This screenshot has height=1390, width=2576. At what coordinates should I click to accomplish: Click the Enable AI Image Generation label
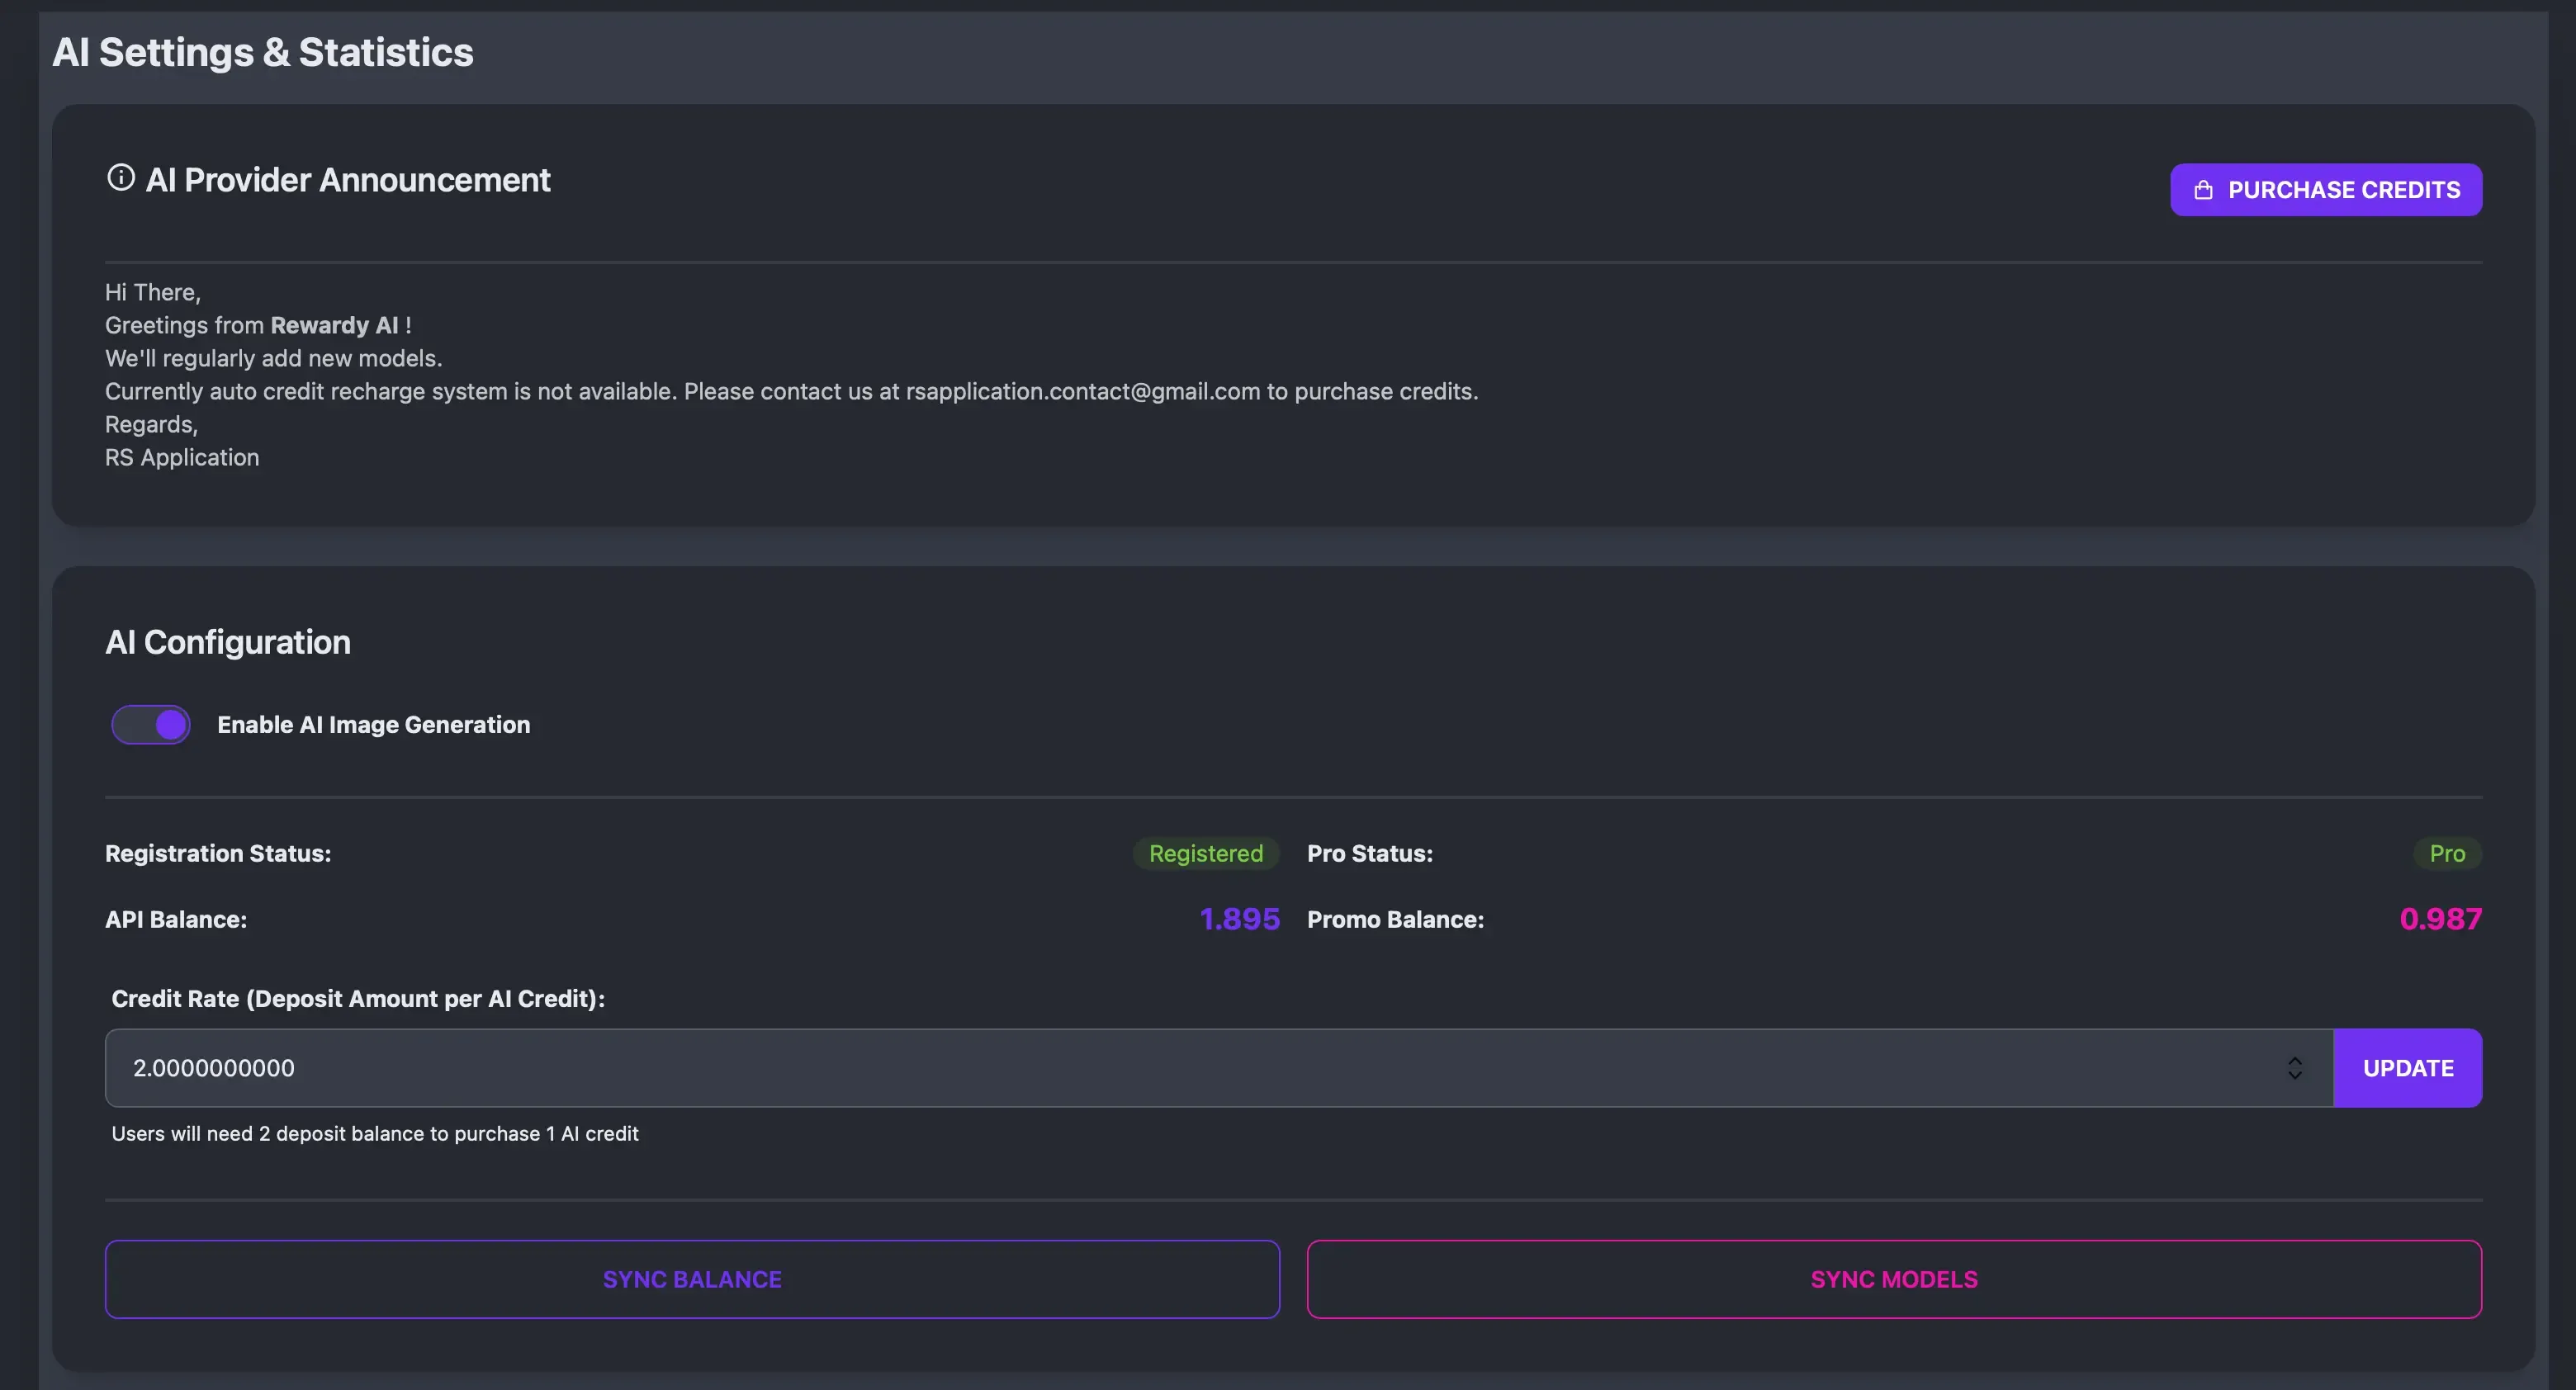tap(373, 725)
